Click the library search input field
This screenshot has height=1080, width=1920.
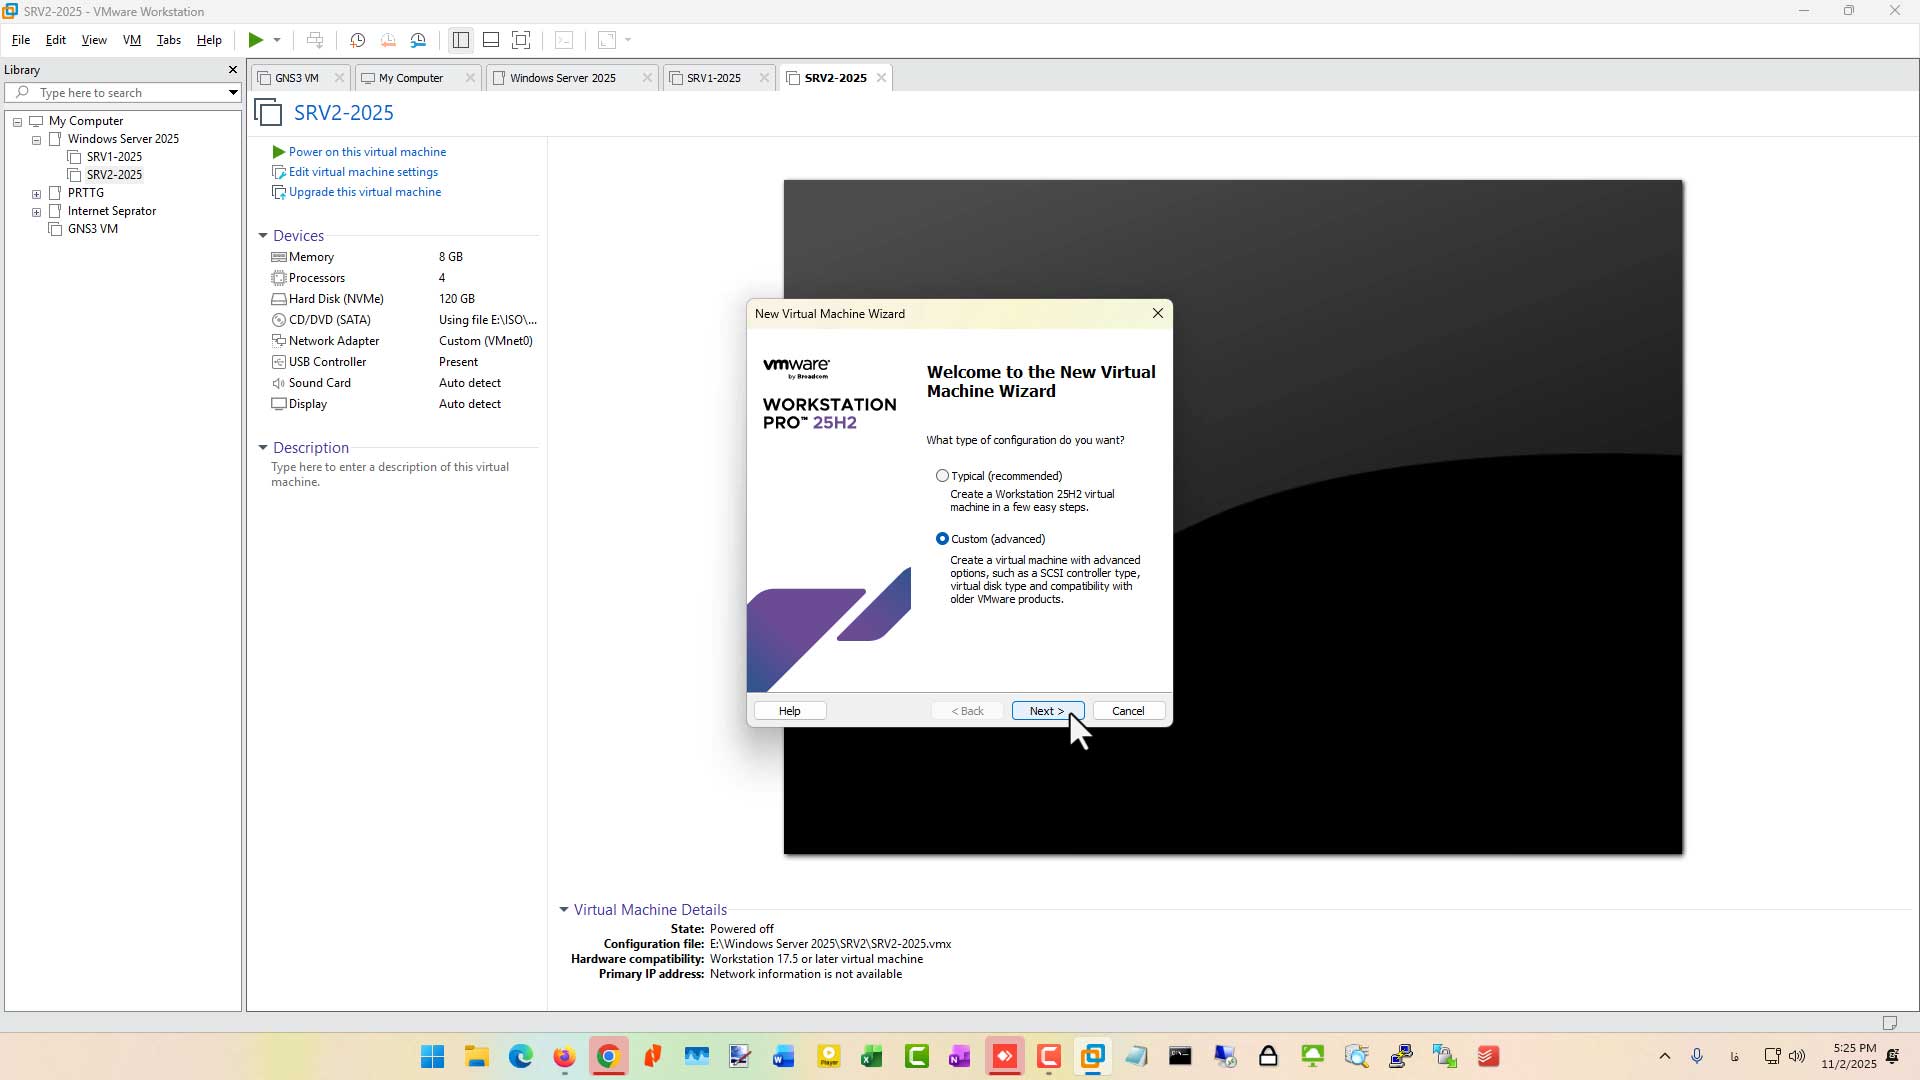click(123, 93)
